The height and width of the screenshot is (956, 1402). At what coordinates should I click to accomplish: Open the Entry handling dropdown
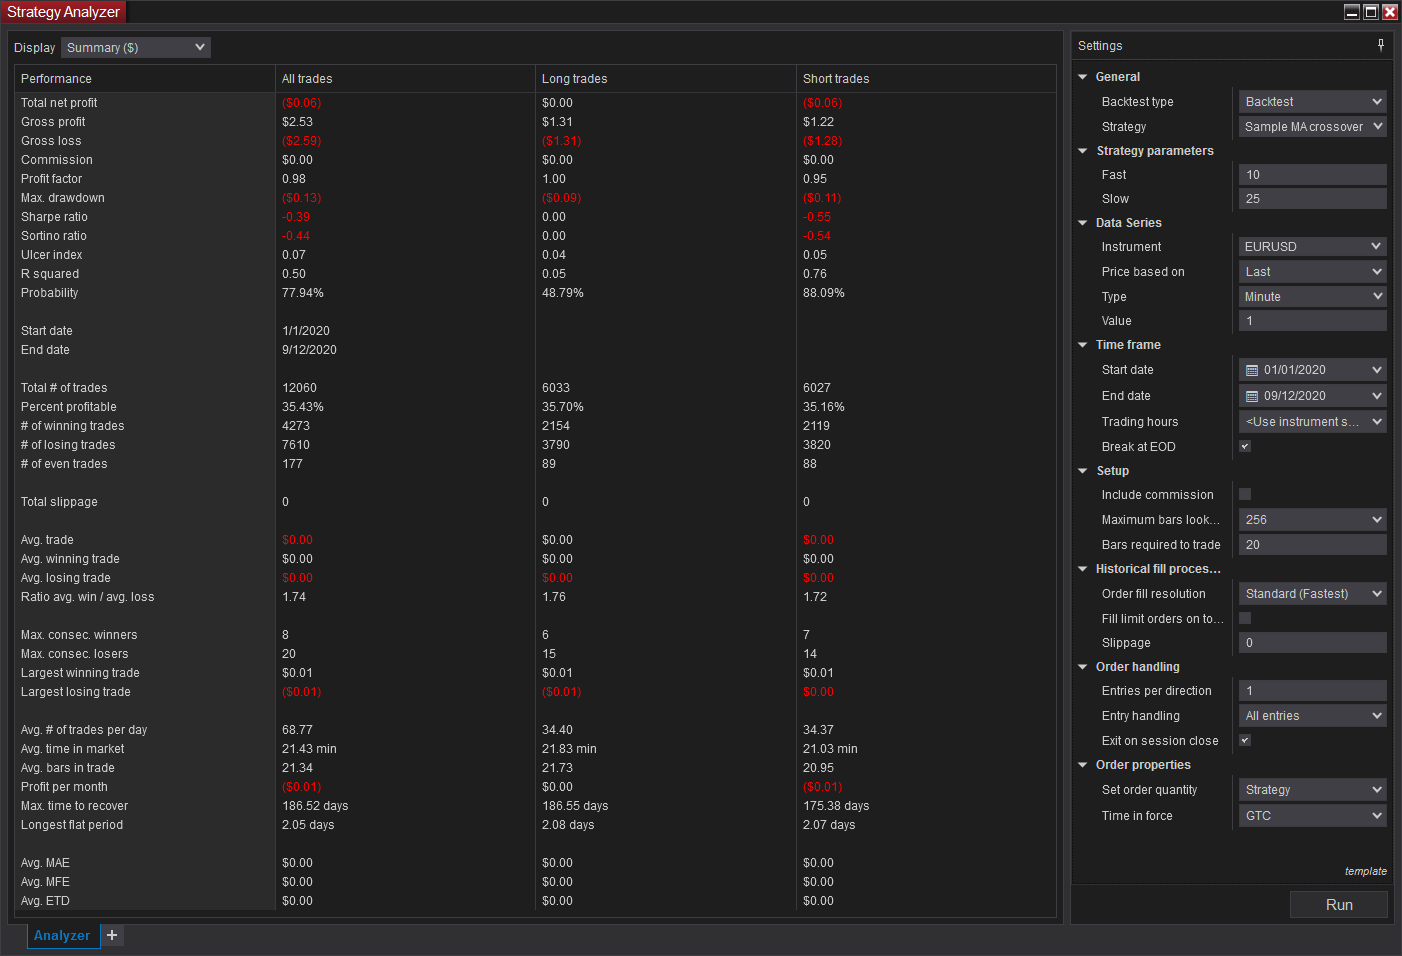coord(1313,716)
